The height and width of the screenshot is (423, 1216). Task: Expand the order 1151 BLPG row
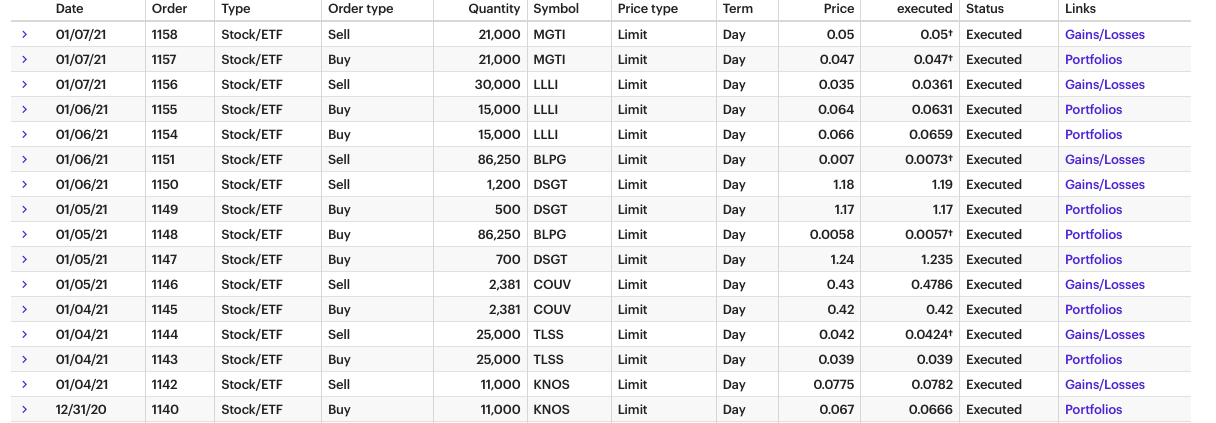pos(24,159)
